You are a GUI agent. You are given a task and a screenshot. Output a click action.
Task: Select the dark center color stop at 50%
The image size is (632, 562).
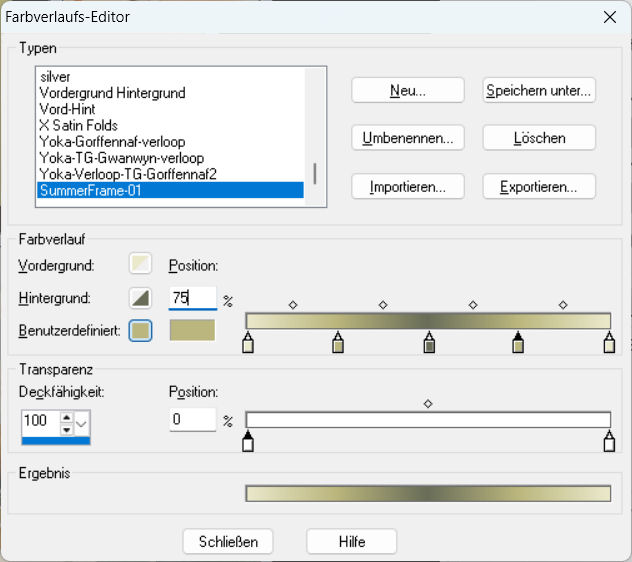(x=429, y=343)
